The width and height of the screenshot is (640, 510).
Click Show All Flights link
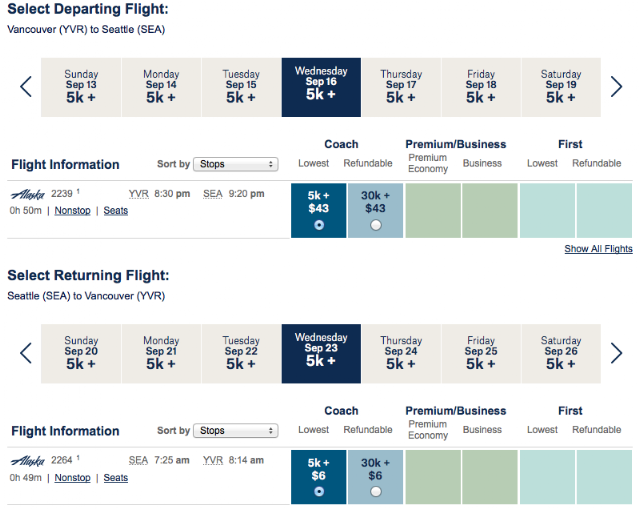[598, 249]
